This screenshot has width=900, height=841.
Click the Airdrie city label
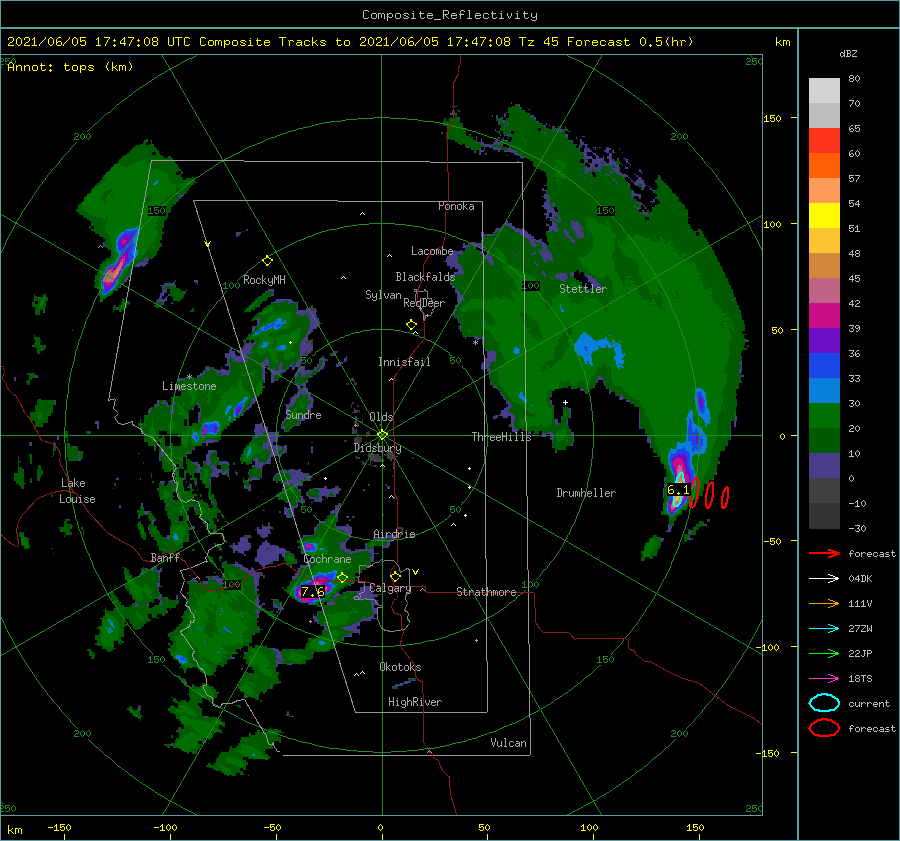click(x=394, y=534)
